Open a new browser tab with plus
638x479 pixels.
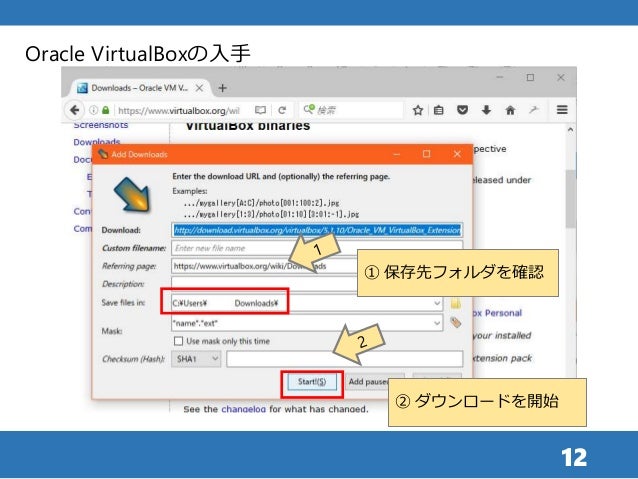[x=223, y=88]
